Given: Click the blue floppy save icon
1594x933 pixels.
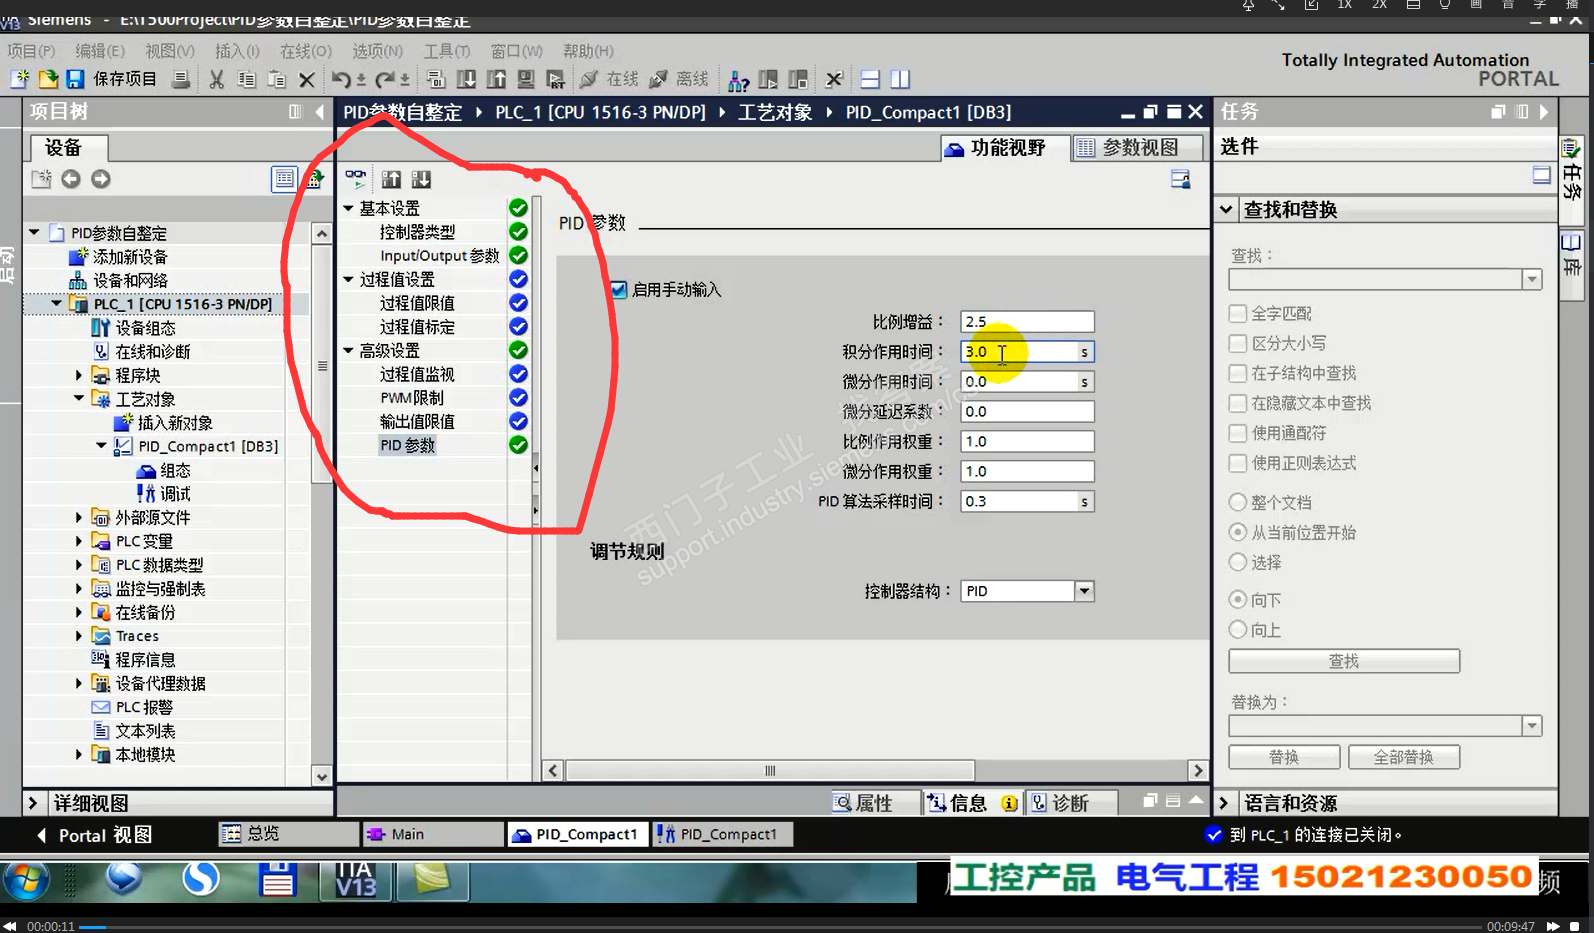Looking at the screenshot, I should point(75,79).
